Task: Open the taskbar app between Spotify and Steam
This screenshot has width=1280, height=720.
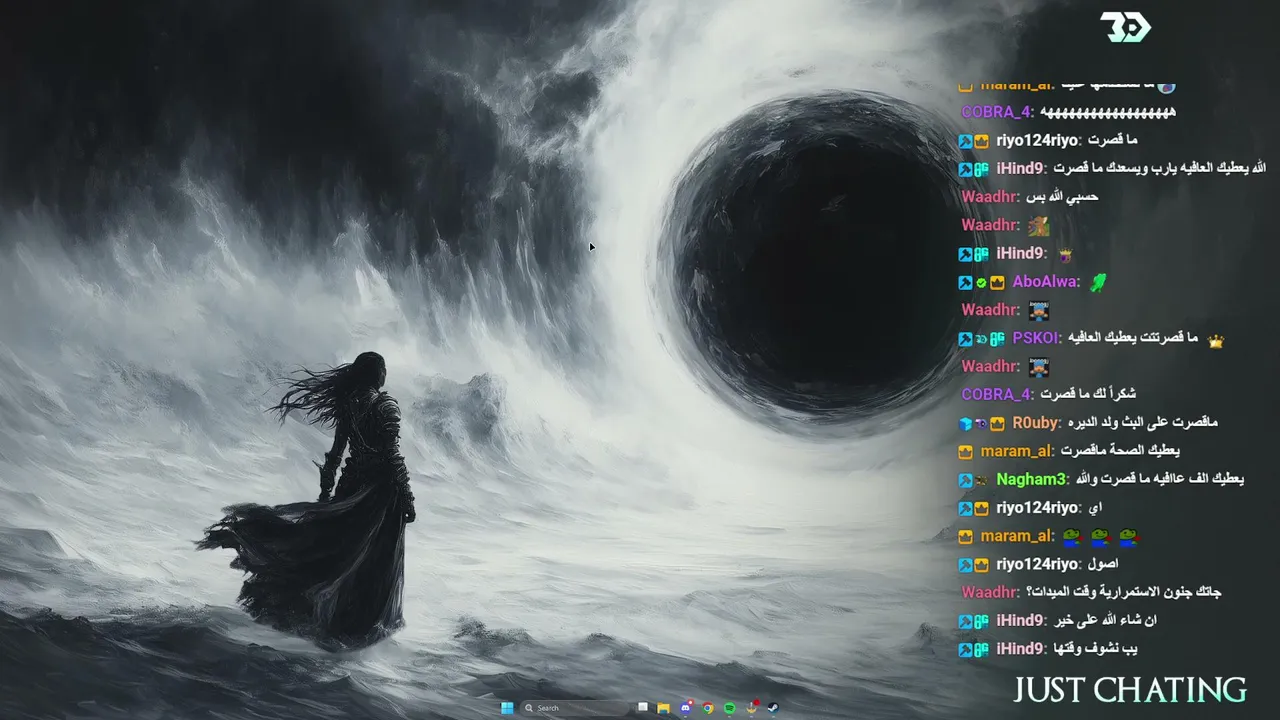Action: 752,708
